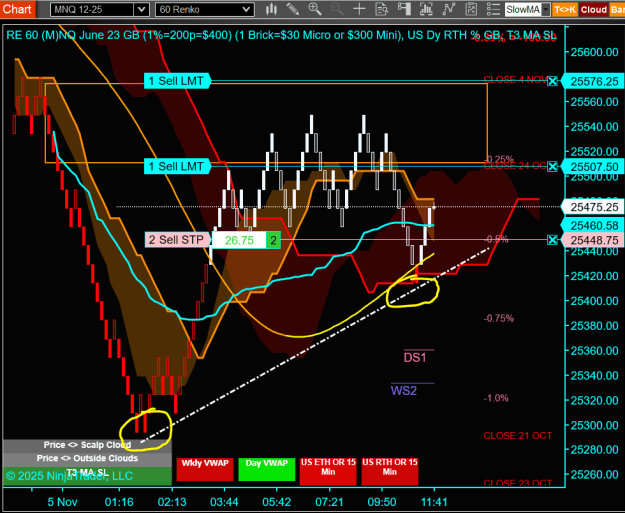Screen dimensions: 625x513
Task: Cancel the 25448.75 sell stop order X
Action: pos(552,240)
